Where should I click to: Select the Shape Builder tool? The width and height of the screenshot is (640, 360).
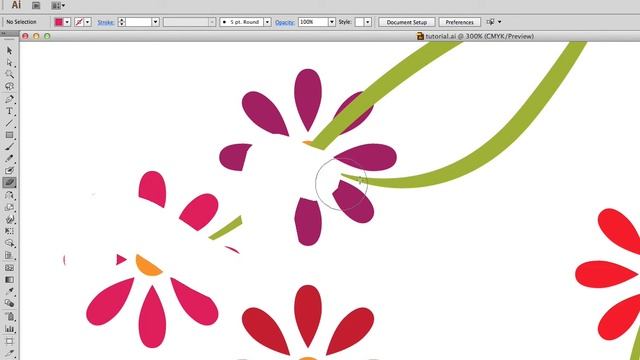click(9, 243)
